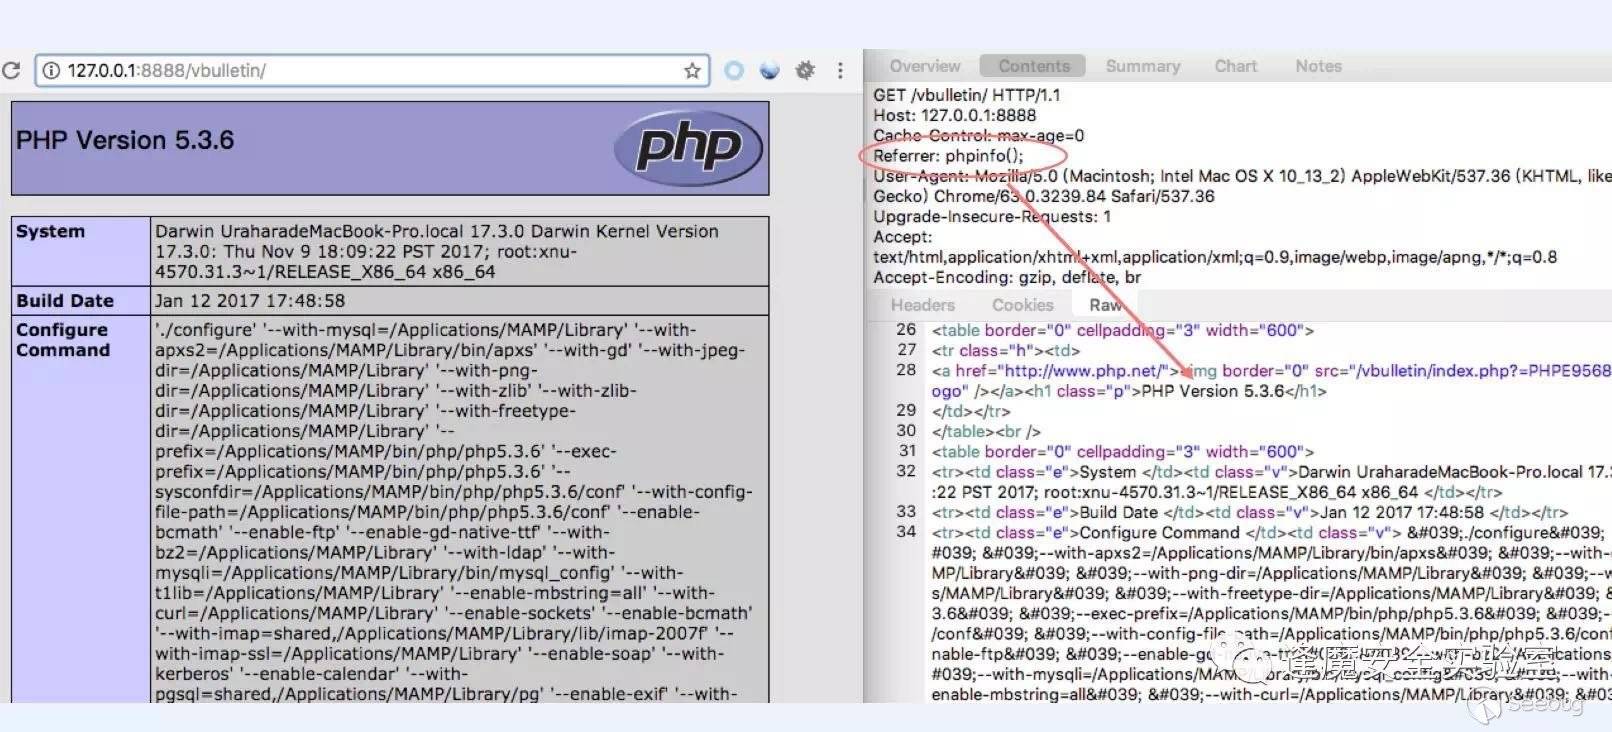Open the Cookies sub-tab

[x=1022, y=305]
